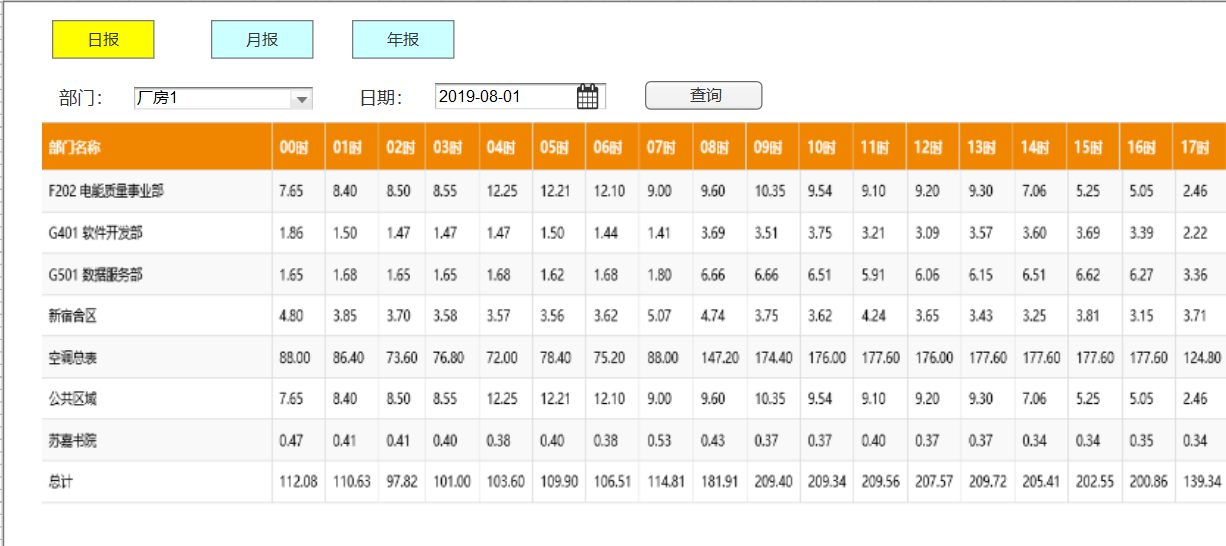Switch to the 月报 tab
The image size is (1226, 546).
click(262, 40)
